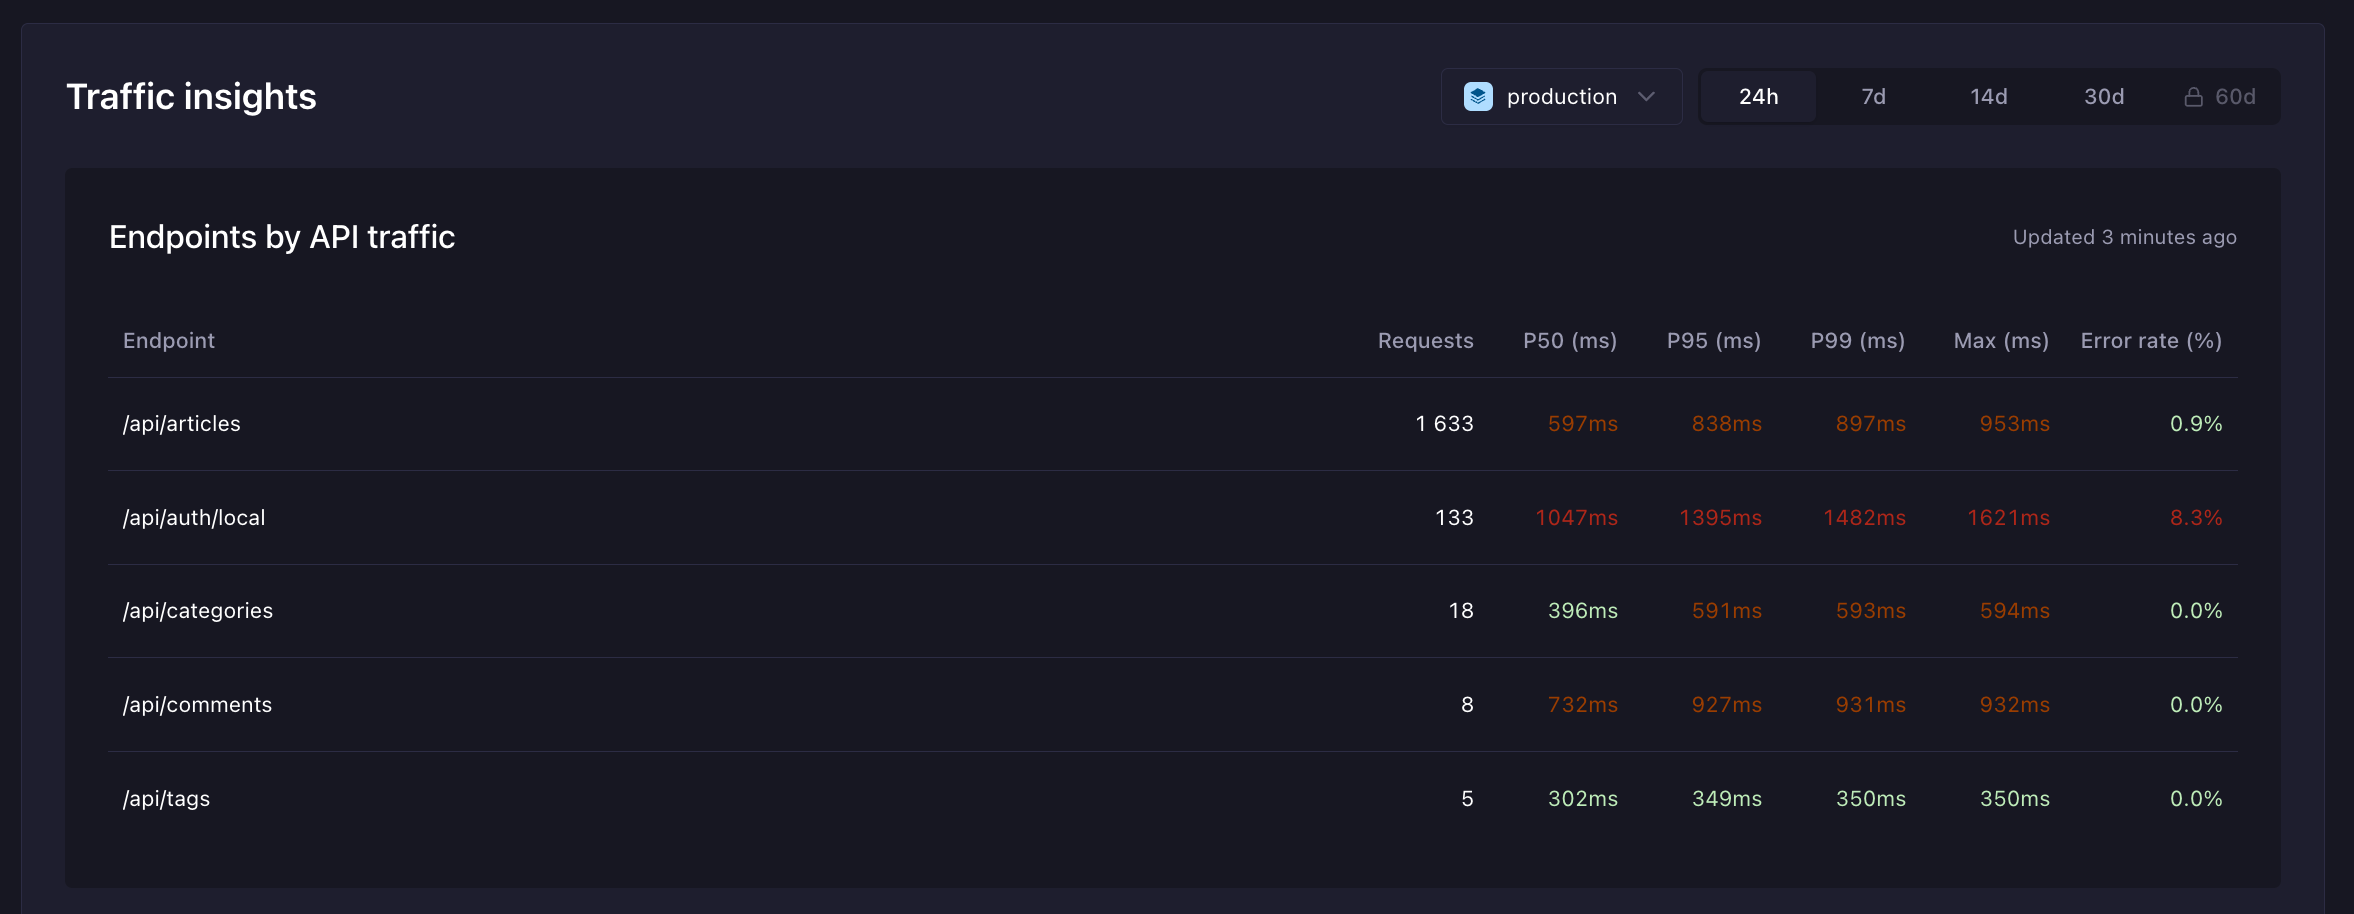Screen dimensions: 2354x914
Task: Sort by Max (ms) column header
Action: tap(2001, 341)
